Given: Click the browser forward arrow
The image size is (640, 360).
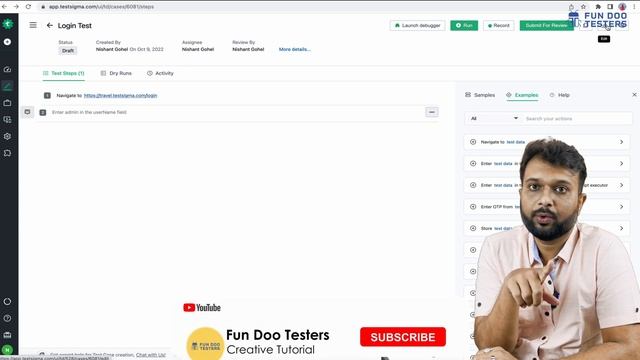Looking at the screenshot, I should pos(16,7).
